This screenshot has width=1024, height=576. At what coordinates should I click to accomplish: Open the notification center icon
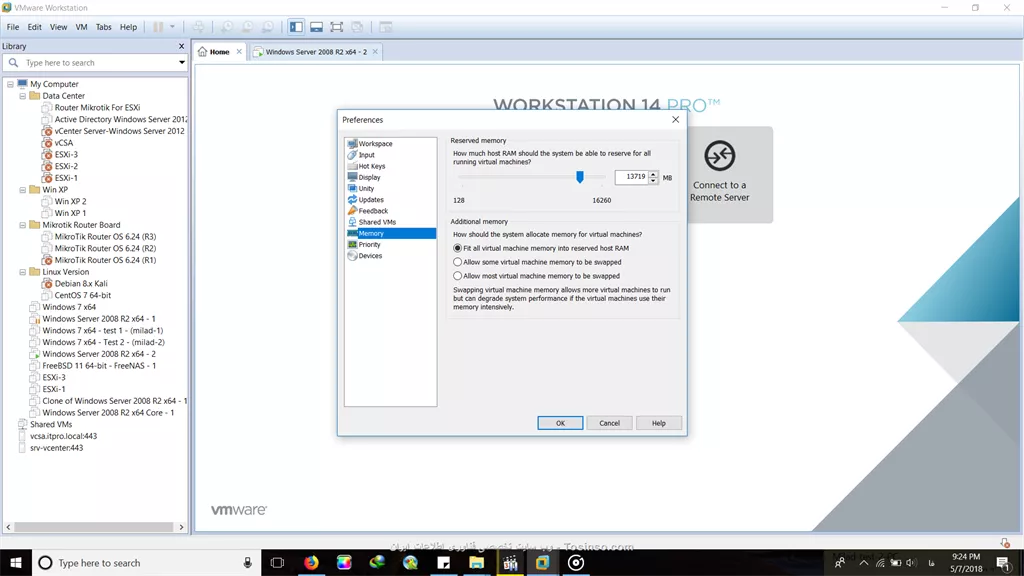pos(1003,562)
